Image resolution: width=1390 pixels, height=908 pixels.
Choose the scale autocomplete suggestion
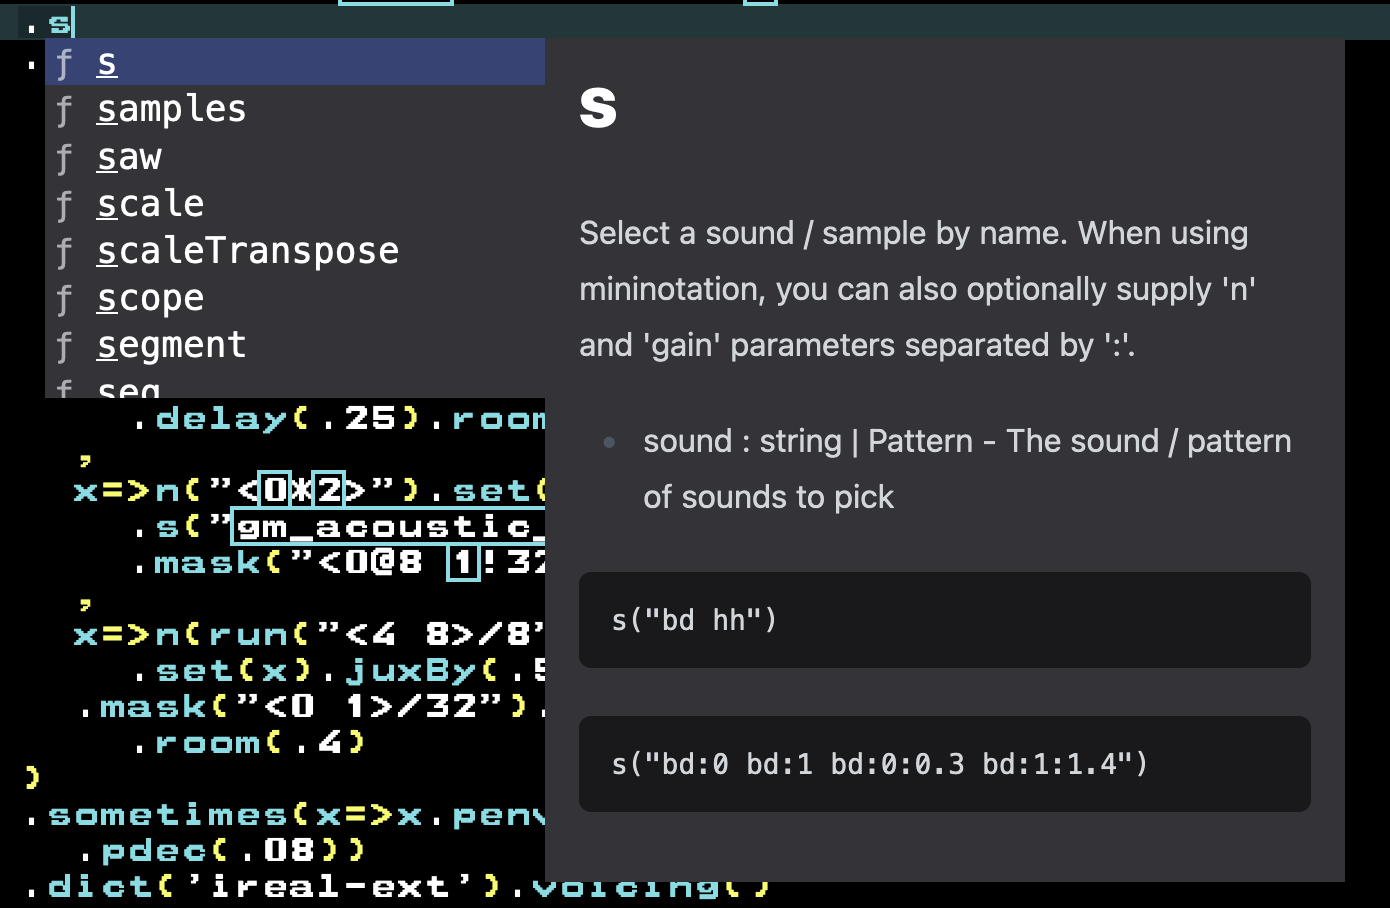[x=151, y=204]
